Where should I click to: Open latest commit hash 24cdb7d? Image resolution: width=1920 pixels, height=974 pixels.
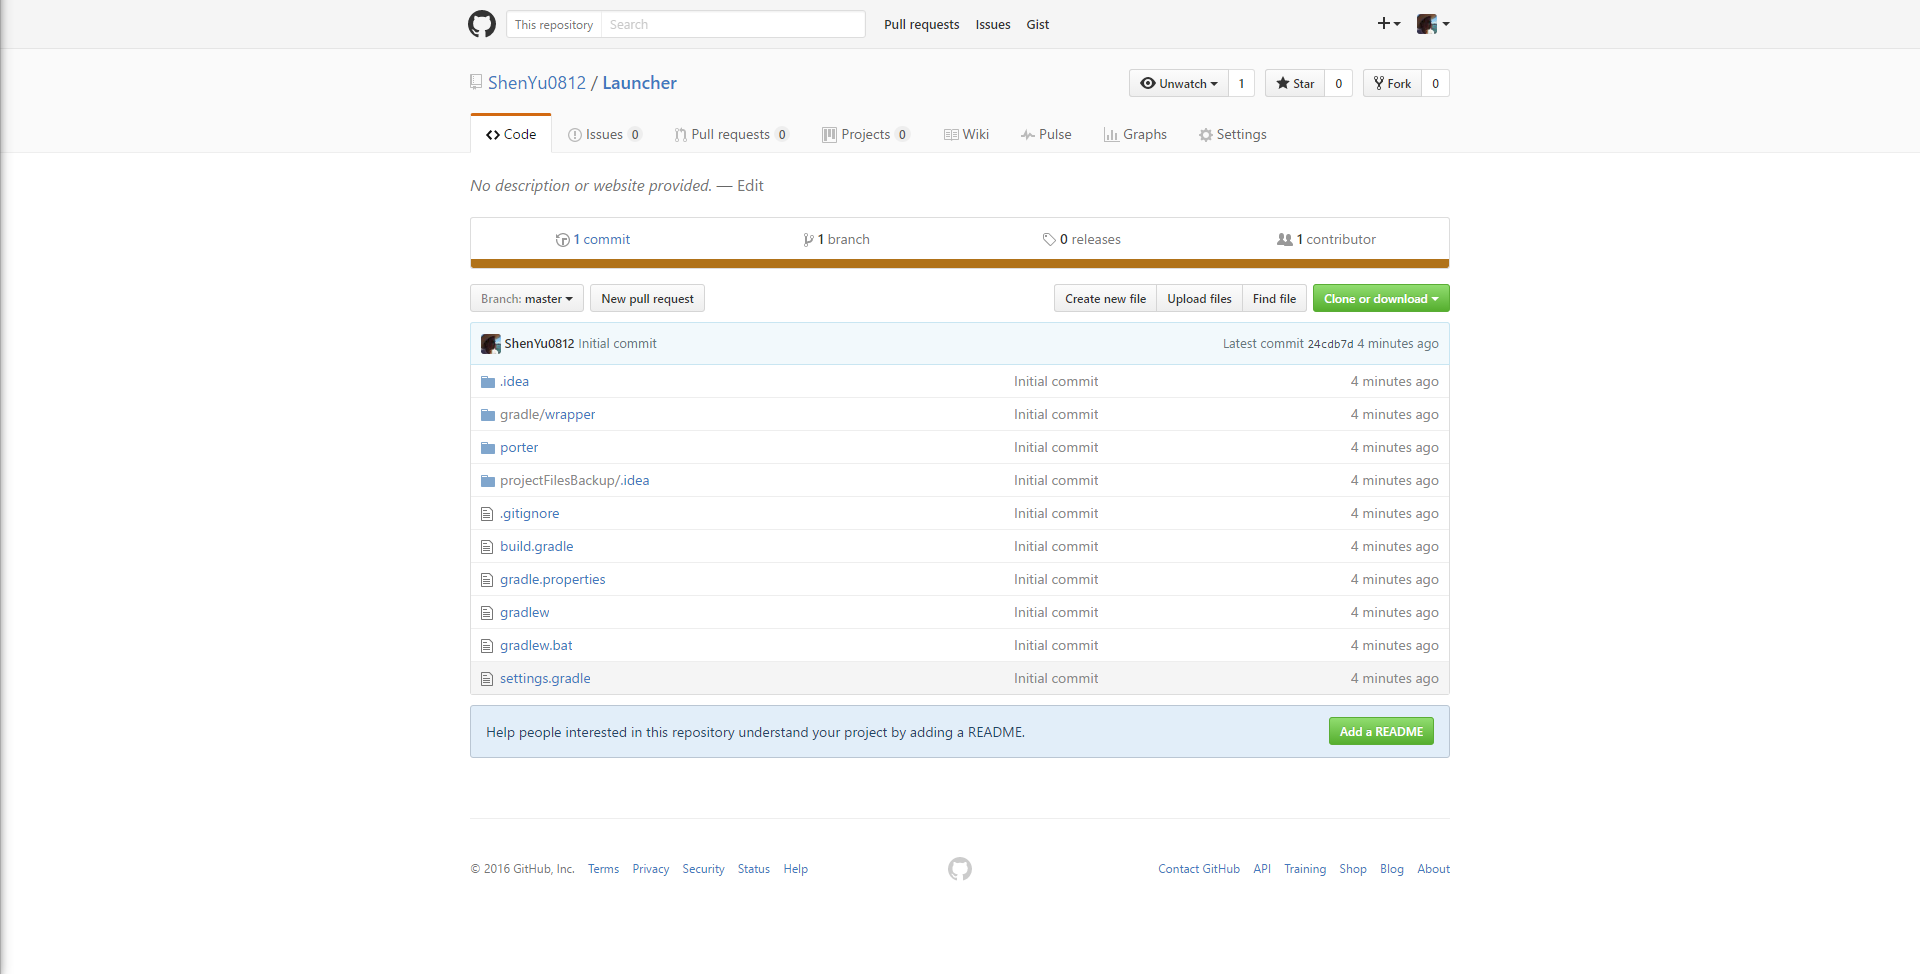point(1330,344)
